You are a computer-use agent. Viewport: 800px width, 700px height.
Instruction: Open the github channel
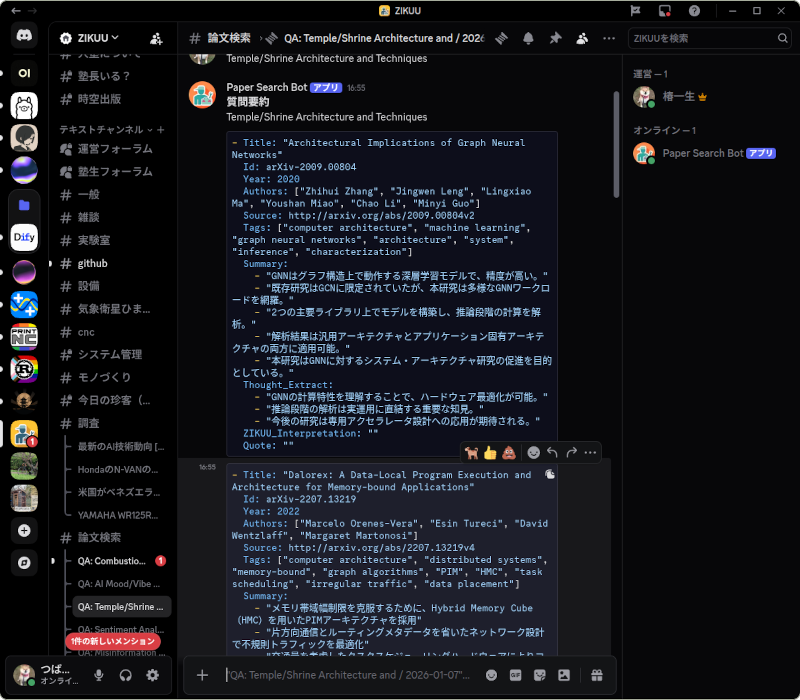tap(92, 263)
